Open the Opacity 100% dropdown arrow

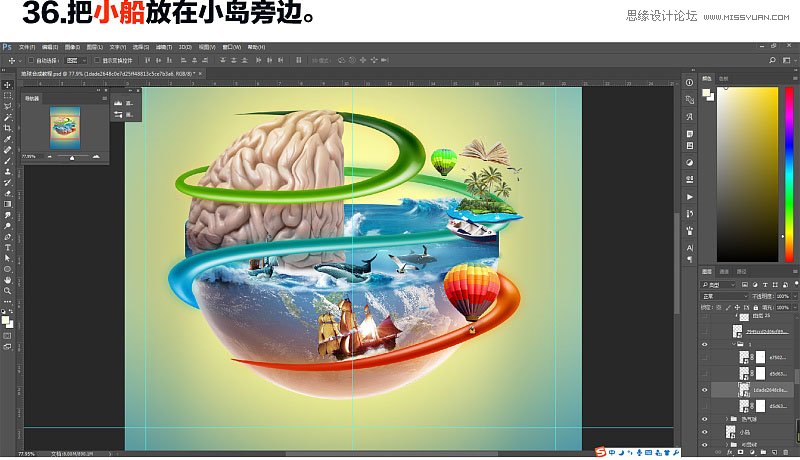(794, 296)
